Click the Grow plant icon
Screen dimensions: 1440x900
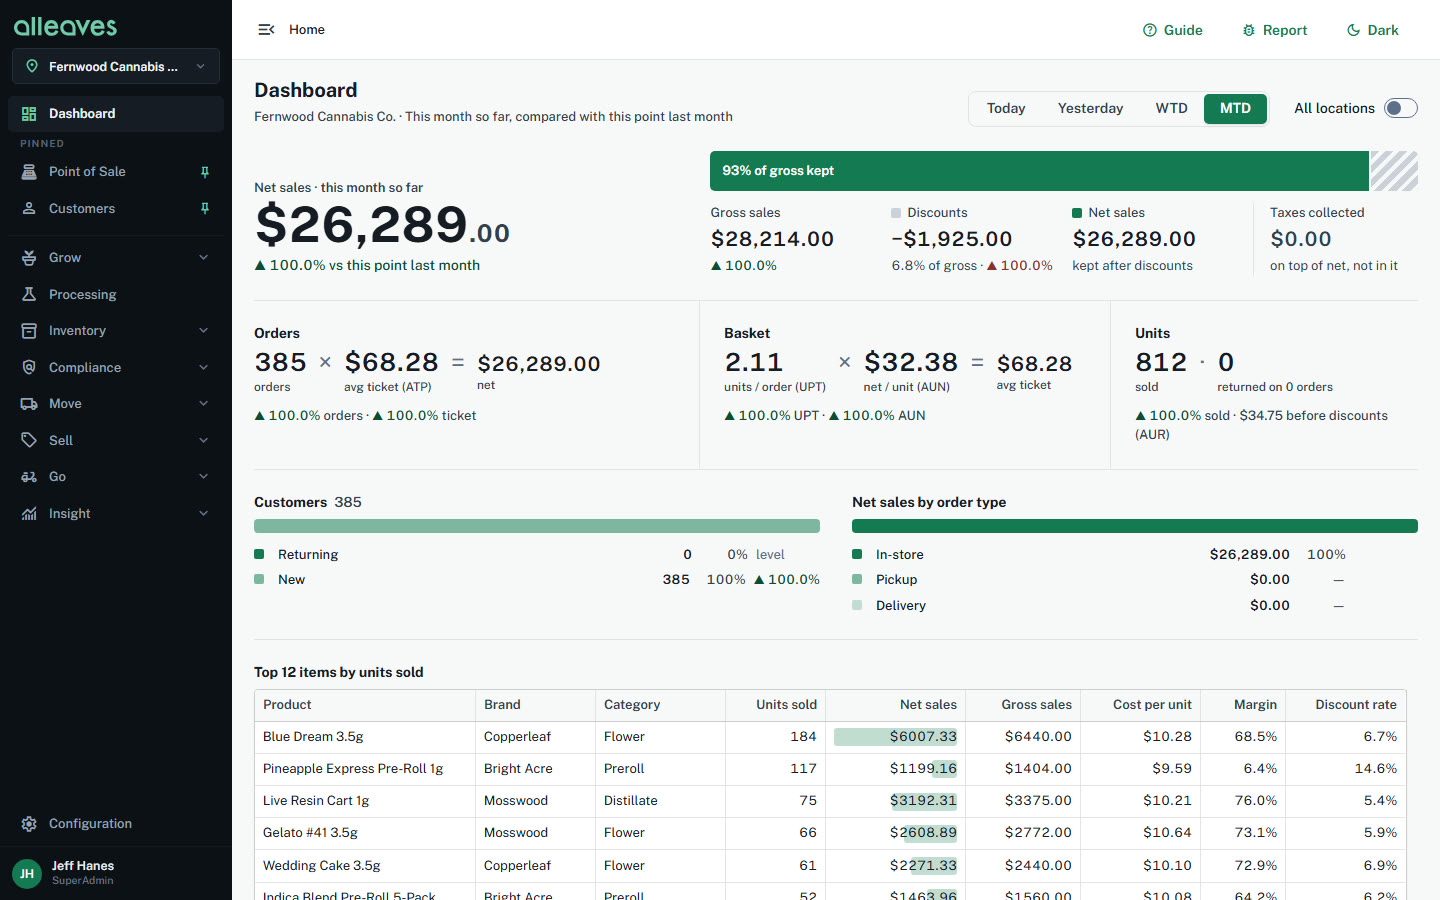pyautogui.click(x=29, y=258)
